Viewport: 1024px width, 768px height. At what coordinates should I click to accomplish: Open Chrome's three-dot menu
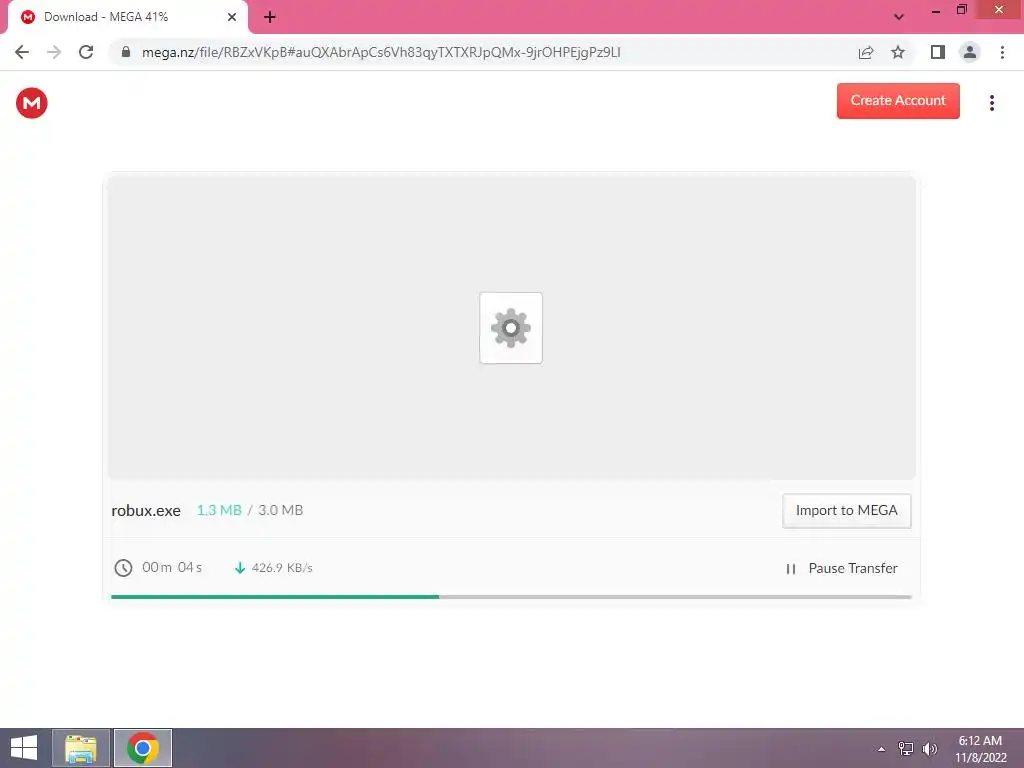(x=1002, y=52)
